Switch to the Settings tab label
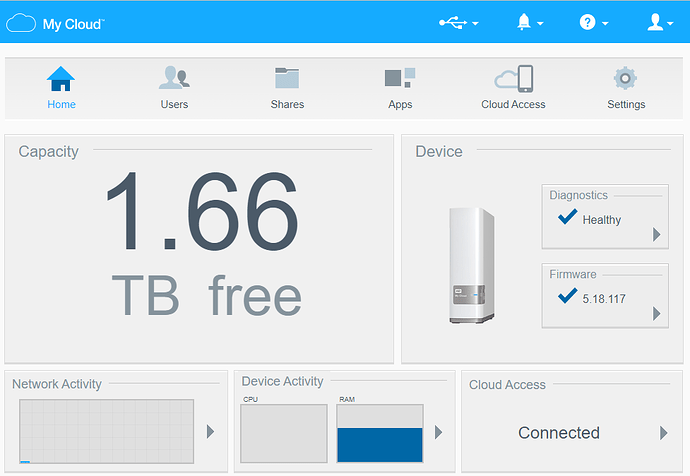 (x=626, y=105)
